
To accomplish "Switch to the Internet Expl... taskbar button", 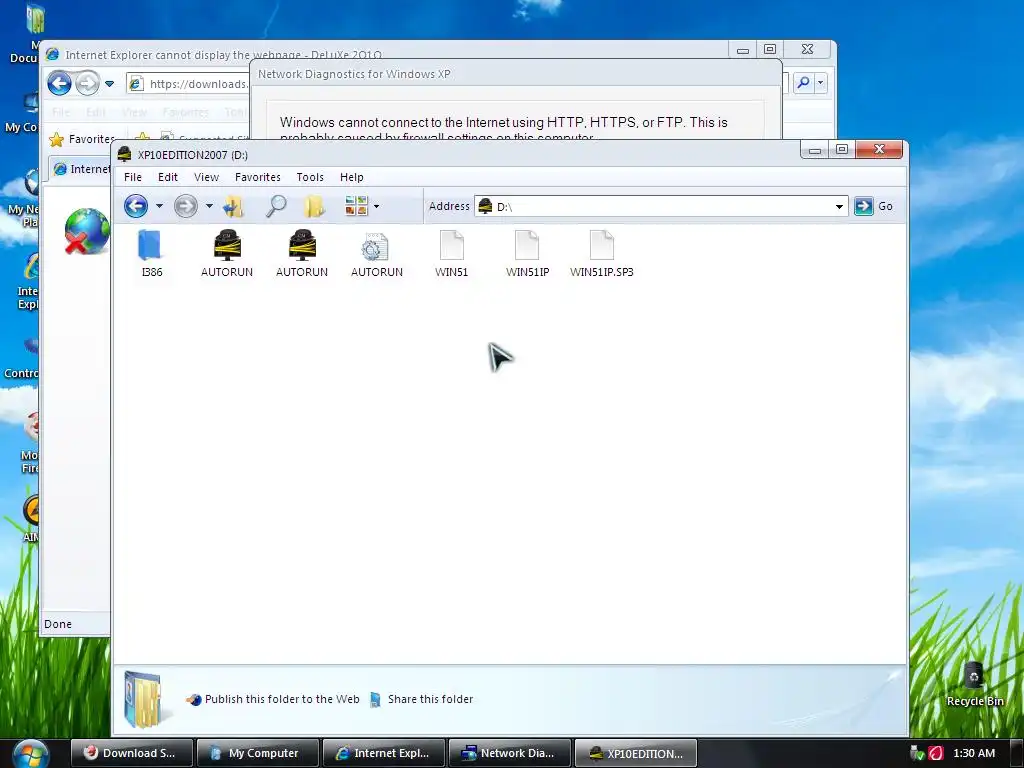I will [383, 753].
